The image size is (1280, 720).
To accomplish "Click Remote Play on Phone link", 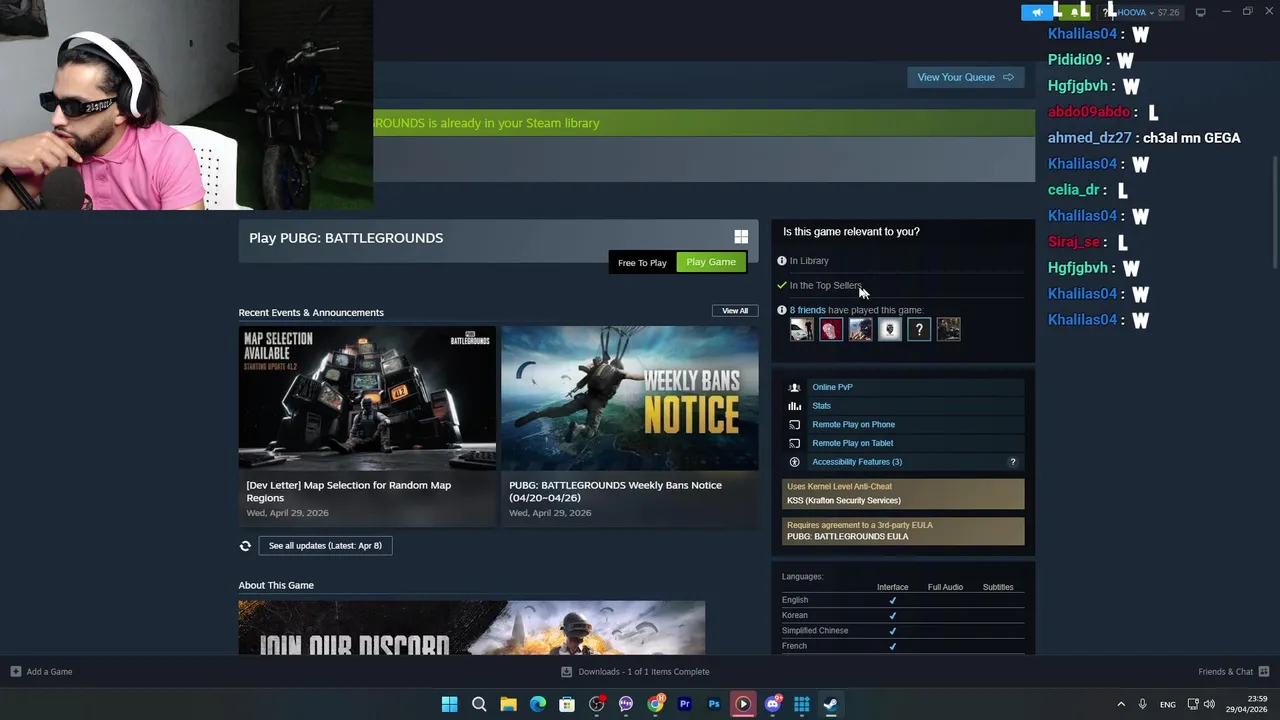I will (853, 425).
